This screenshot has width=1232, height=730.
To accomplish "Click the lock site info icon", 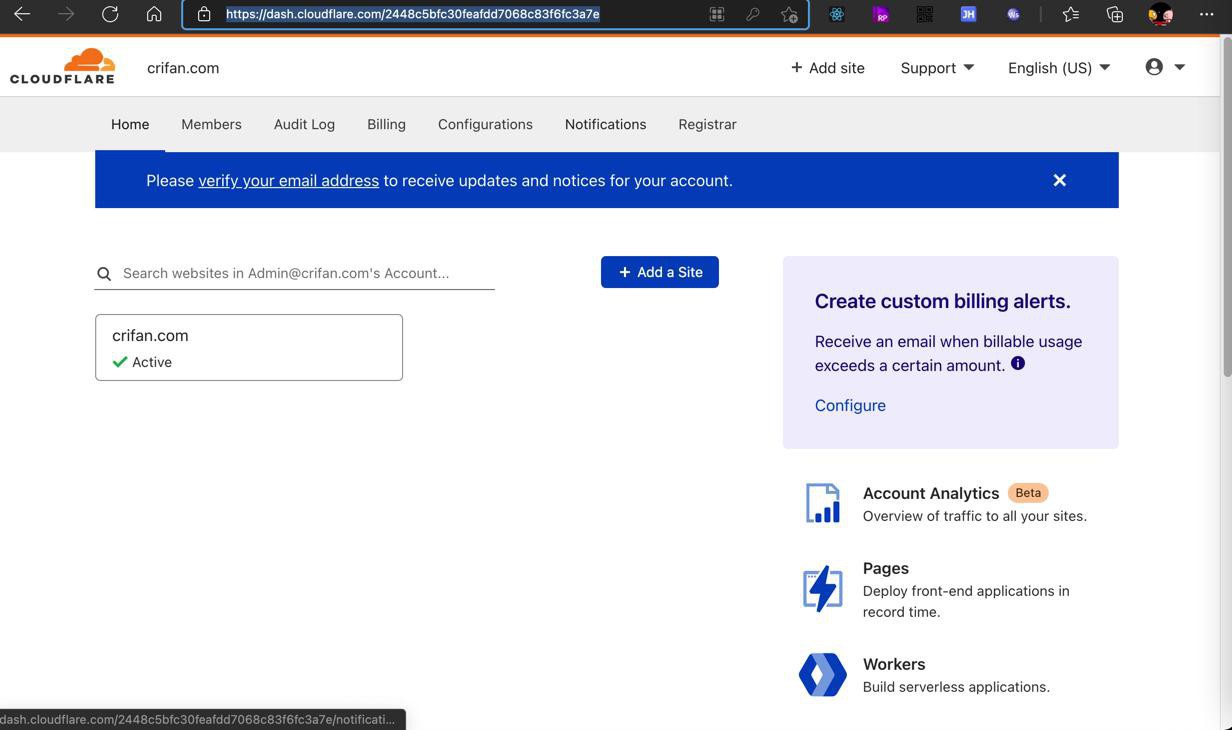I will [x=204, y=14].
